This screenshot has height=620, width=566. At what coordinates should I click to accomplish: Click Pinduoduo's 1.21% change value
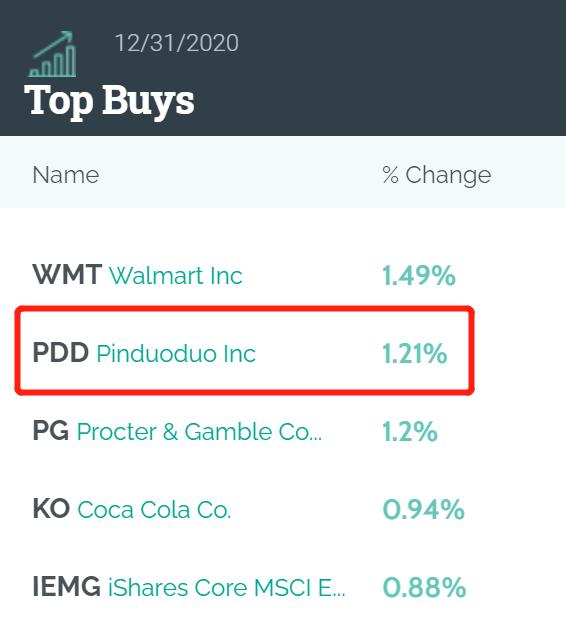coord(415,353)
